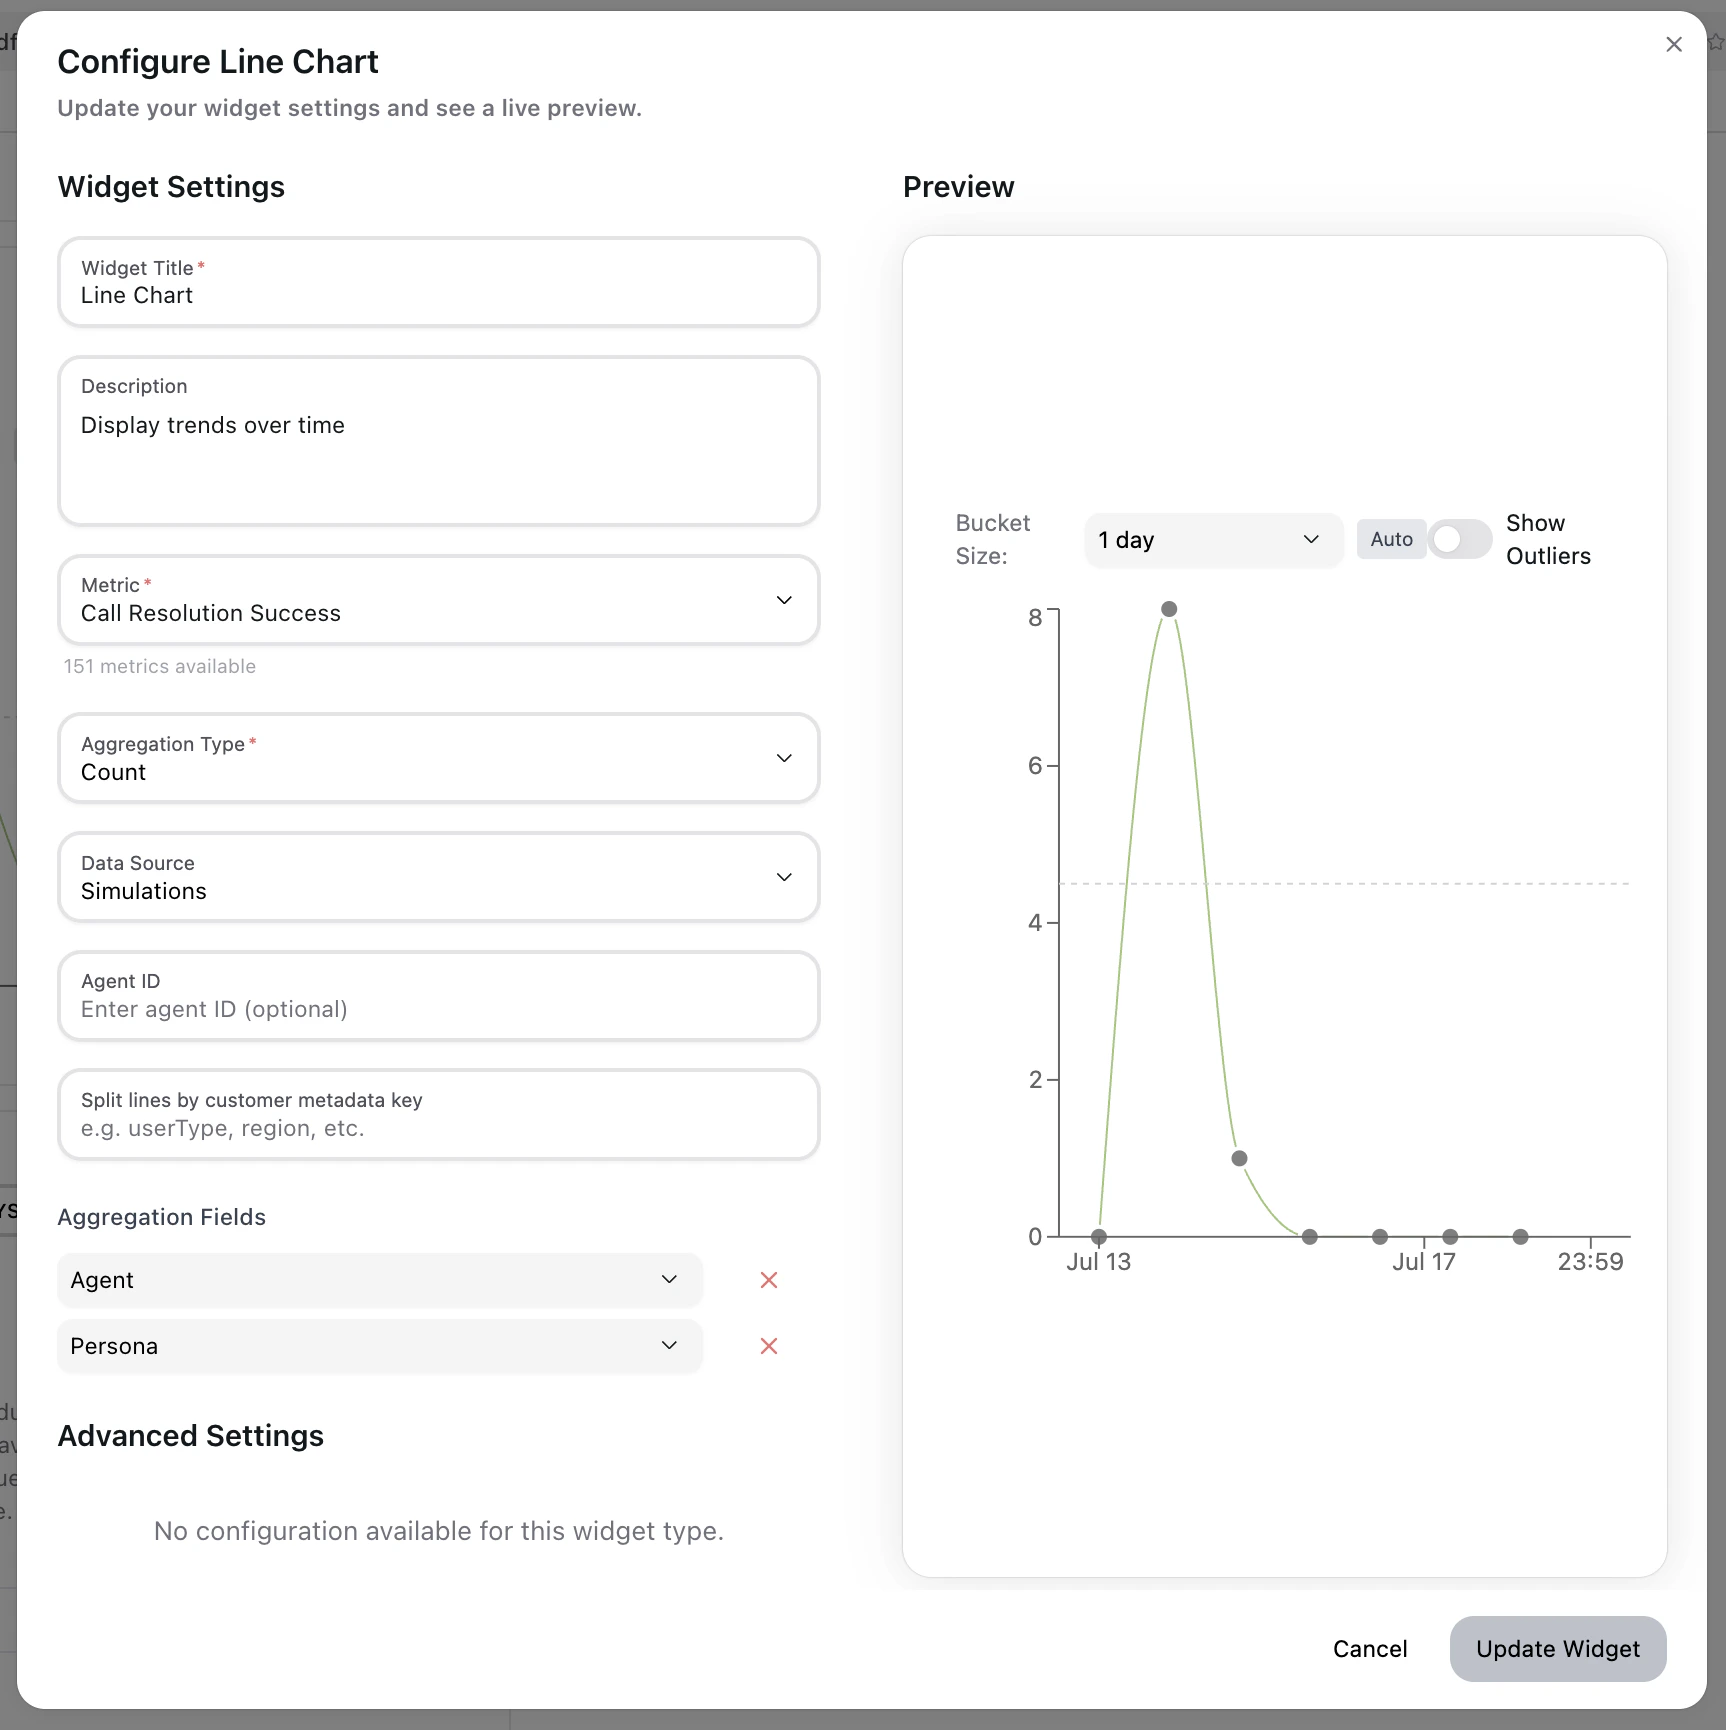The image size is (1726, 1730).
Task: Edit the Widget Title field
Action: point(438,295)
